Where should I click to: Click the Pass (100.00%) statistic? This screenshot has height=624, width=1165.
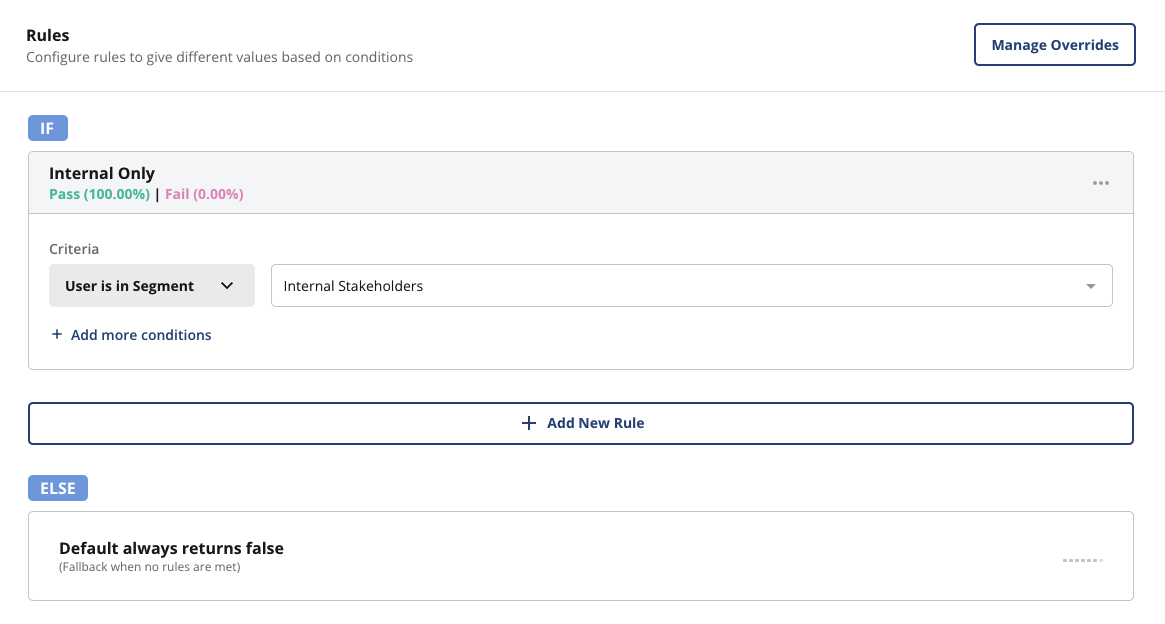[x=99, y=194]
